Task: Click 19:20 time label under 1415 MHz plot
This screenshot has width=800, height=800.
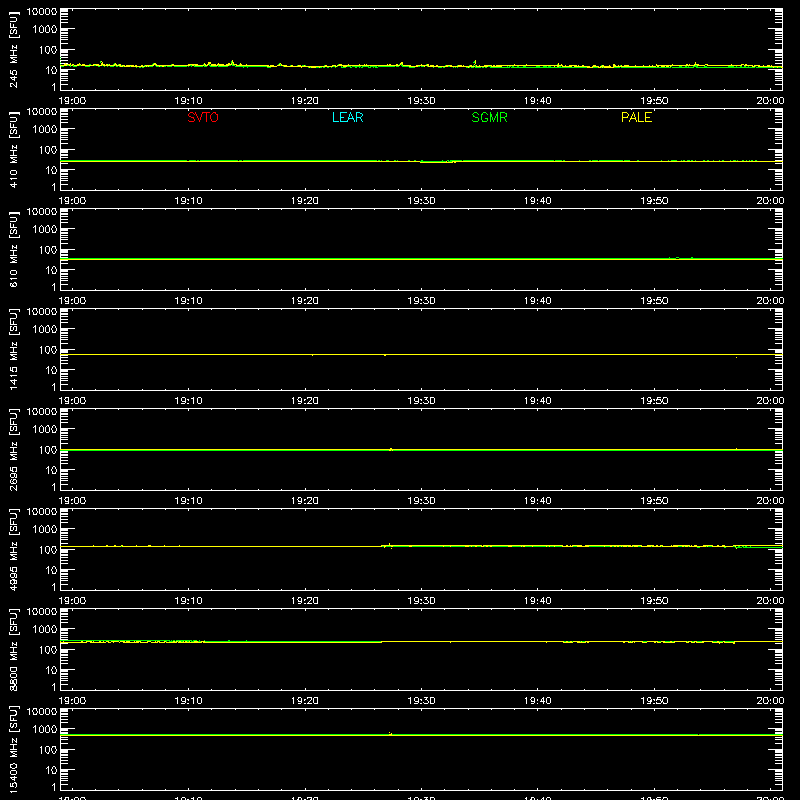Action: coord(305,401)
